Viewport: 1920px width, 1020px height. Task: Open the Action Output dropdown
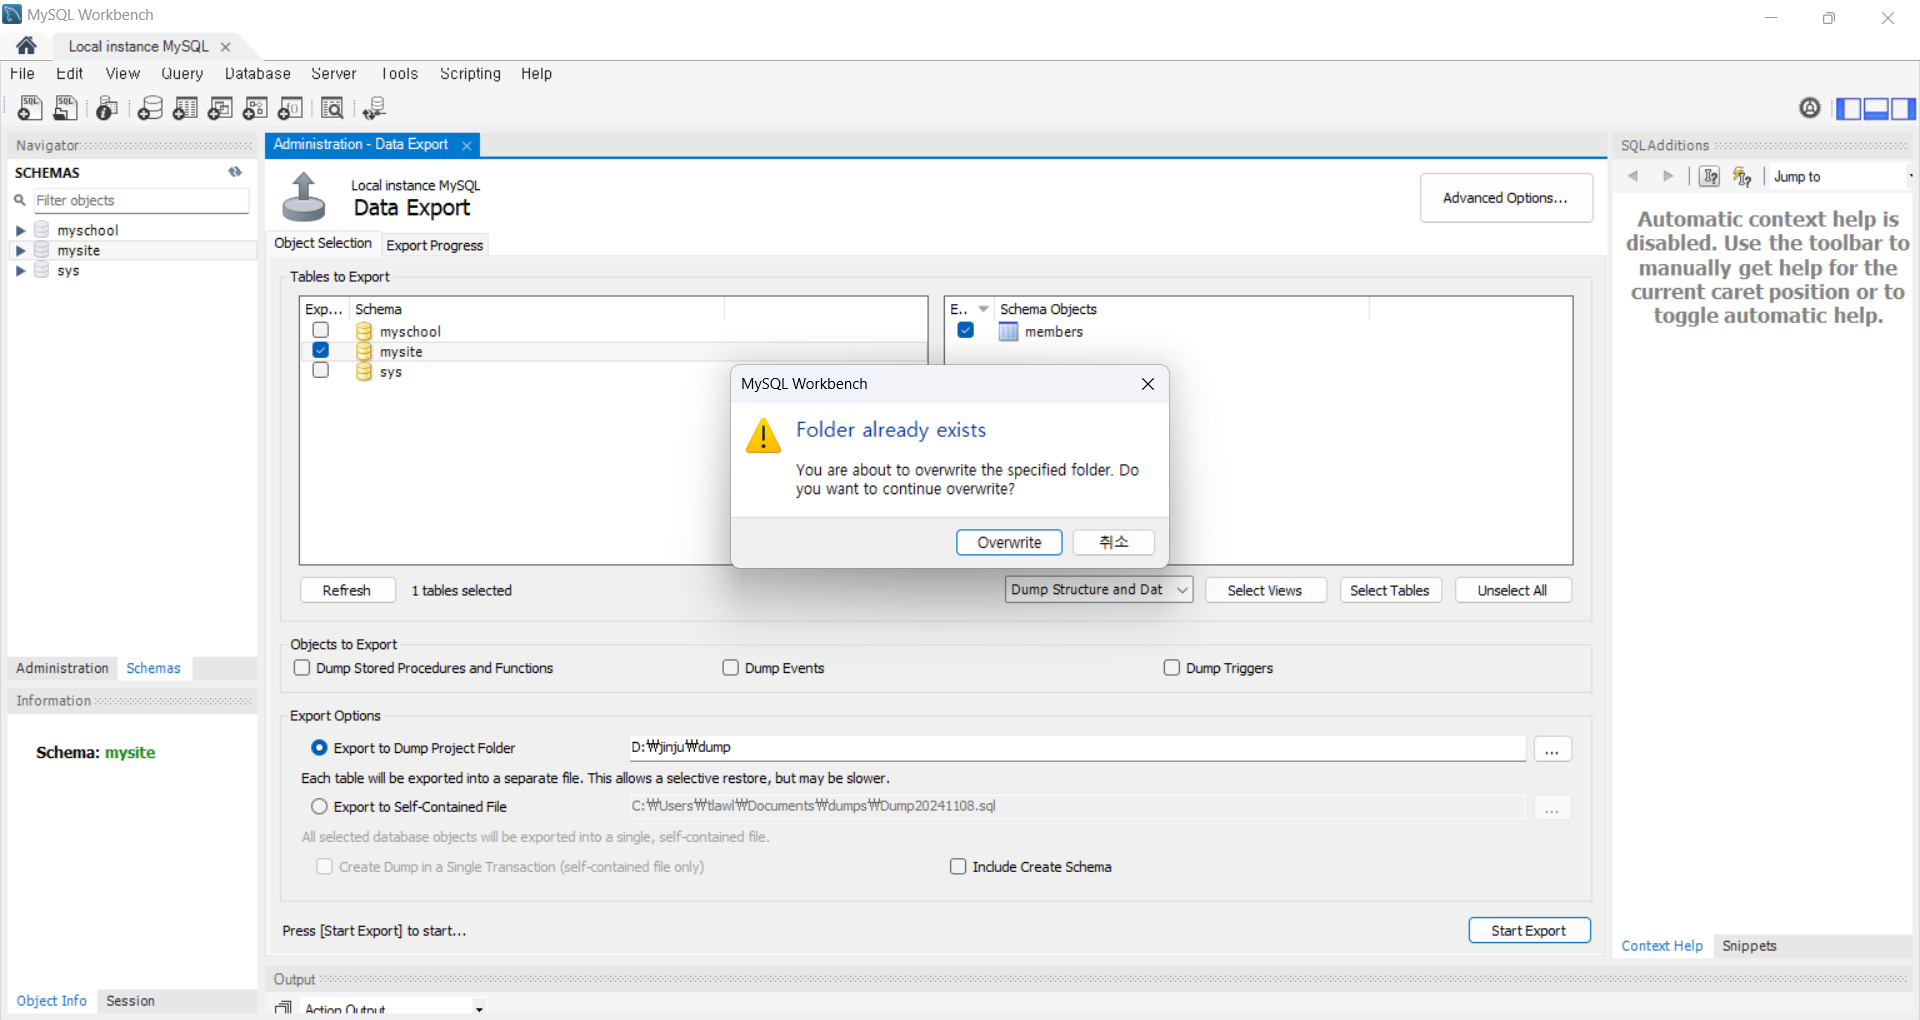tap(479, 1009)
